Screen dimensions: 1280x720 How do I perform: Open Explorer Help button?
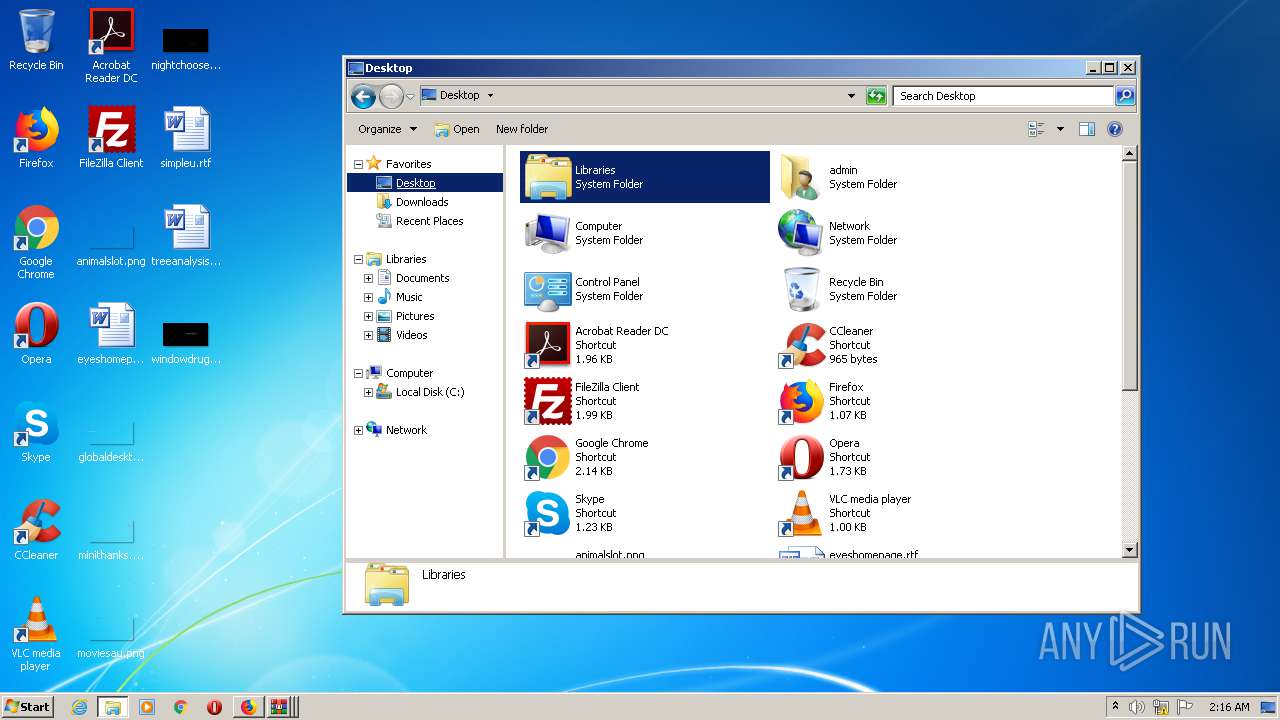pos(1115,129)
